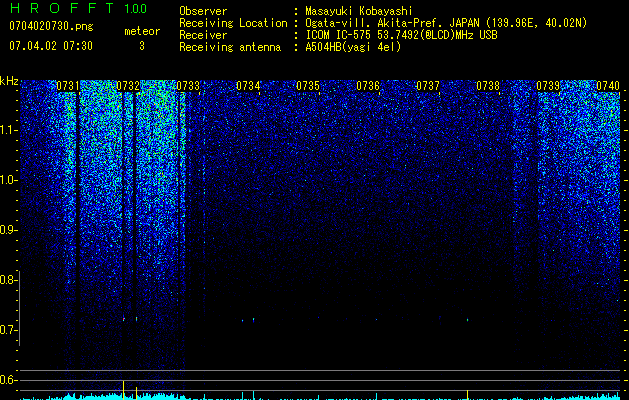Click the date stamp 07.04.02 07:30
The width and height of the screenshot is (629, 400).
tap(51, 46)
